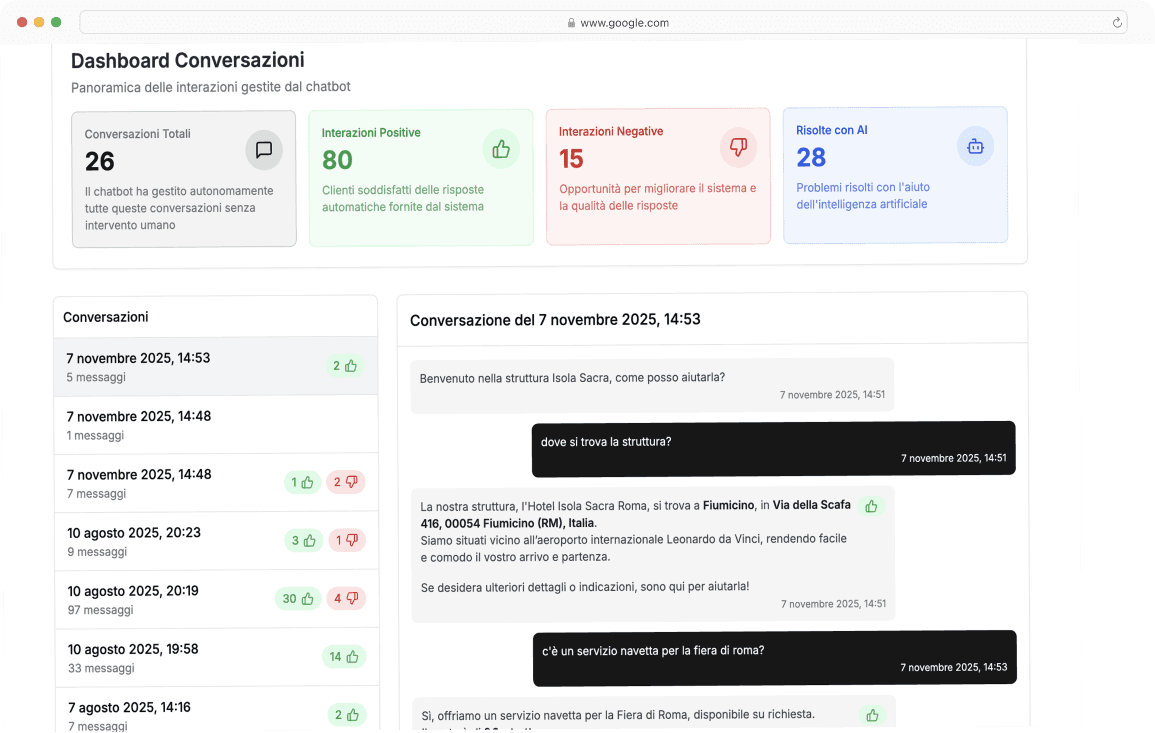Click the 'Conversazioni' list header
1155x733 pixels.
105,318
